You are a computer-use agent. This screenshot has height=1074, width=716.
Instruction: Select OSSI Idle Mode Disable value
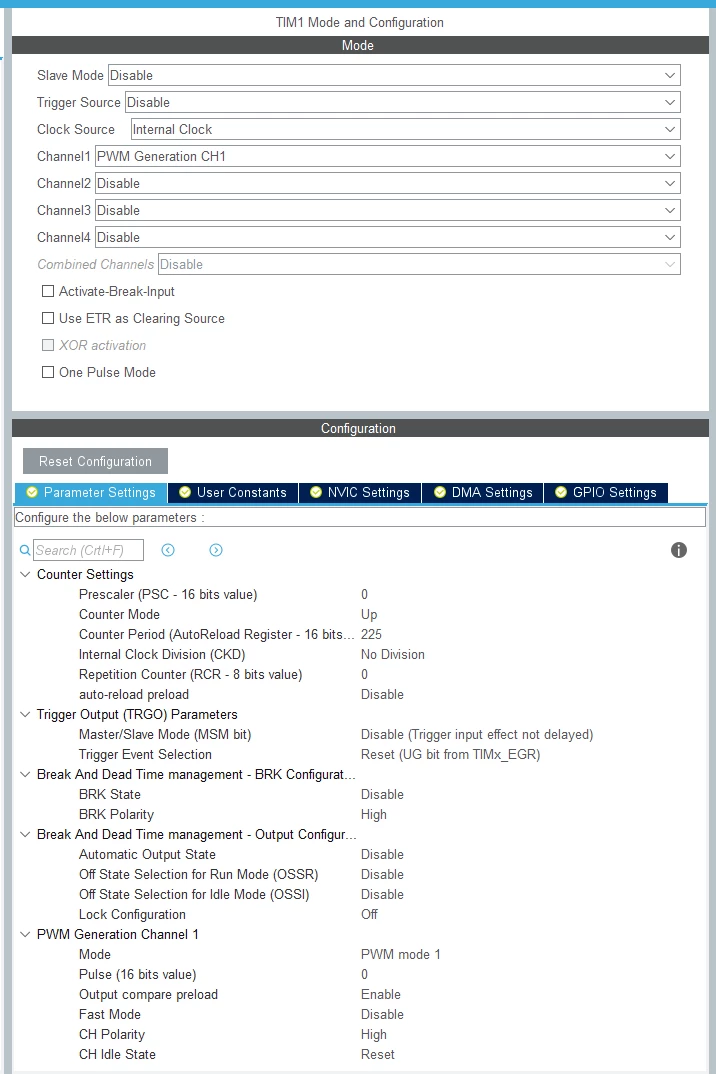pyautogui.click(x=382, y=895)
